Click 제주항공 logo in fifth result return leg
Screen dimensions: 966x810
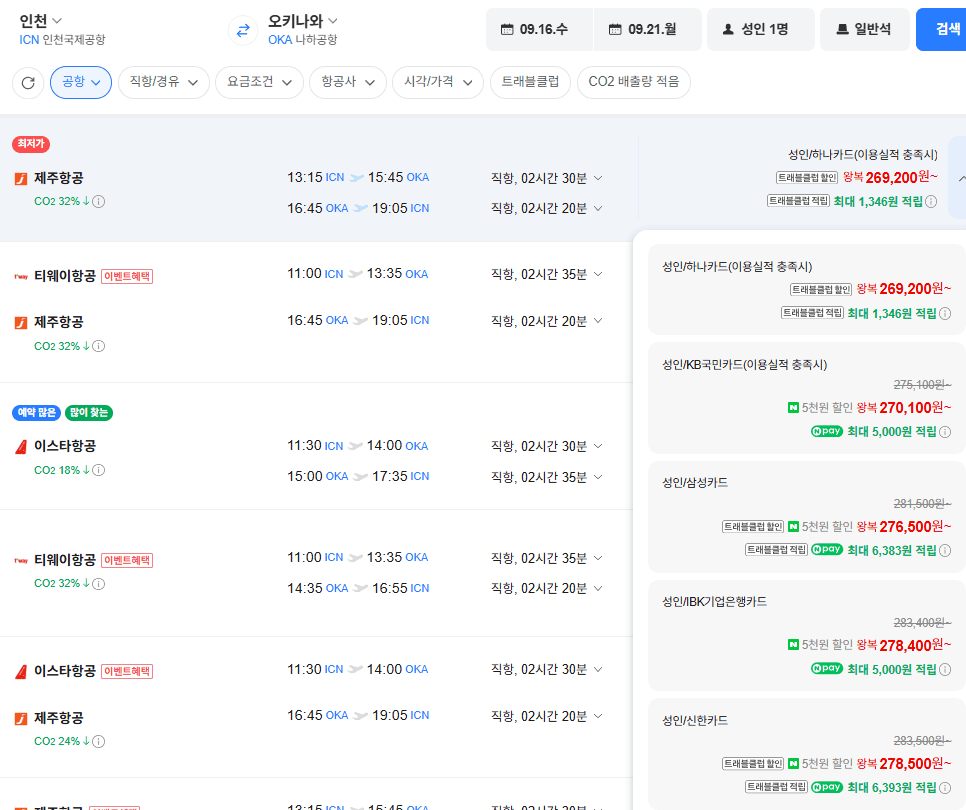pos(21,718)
